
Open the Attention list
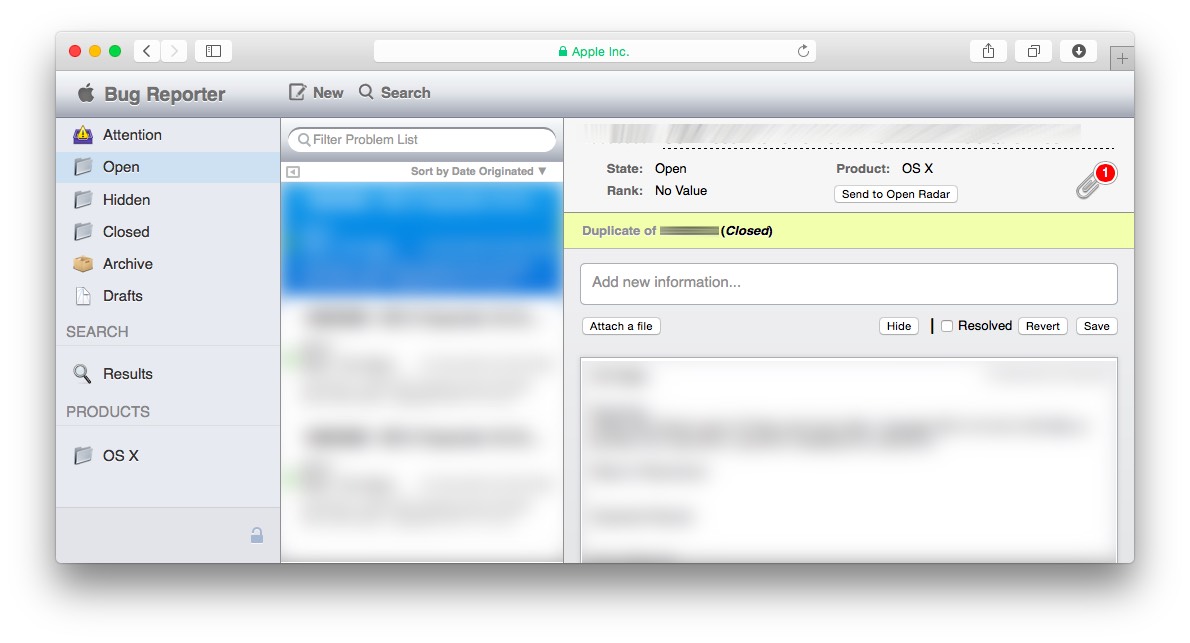click(x=132, y=134)
